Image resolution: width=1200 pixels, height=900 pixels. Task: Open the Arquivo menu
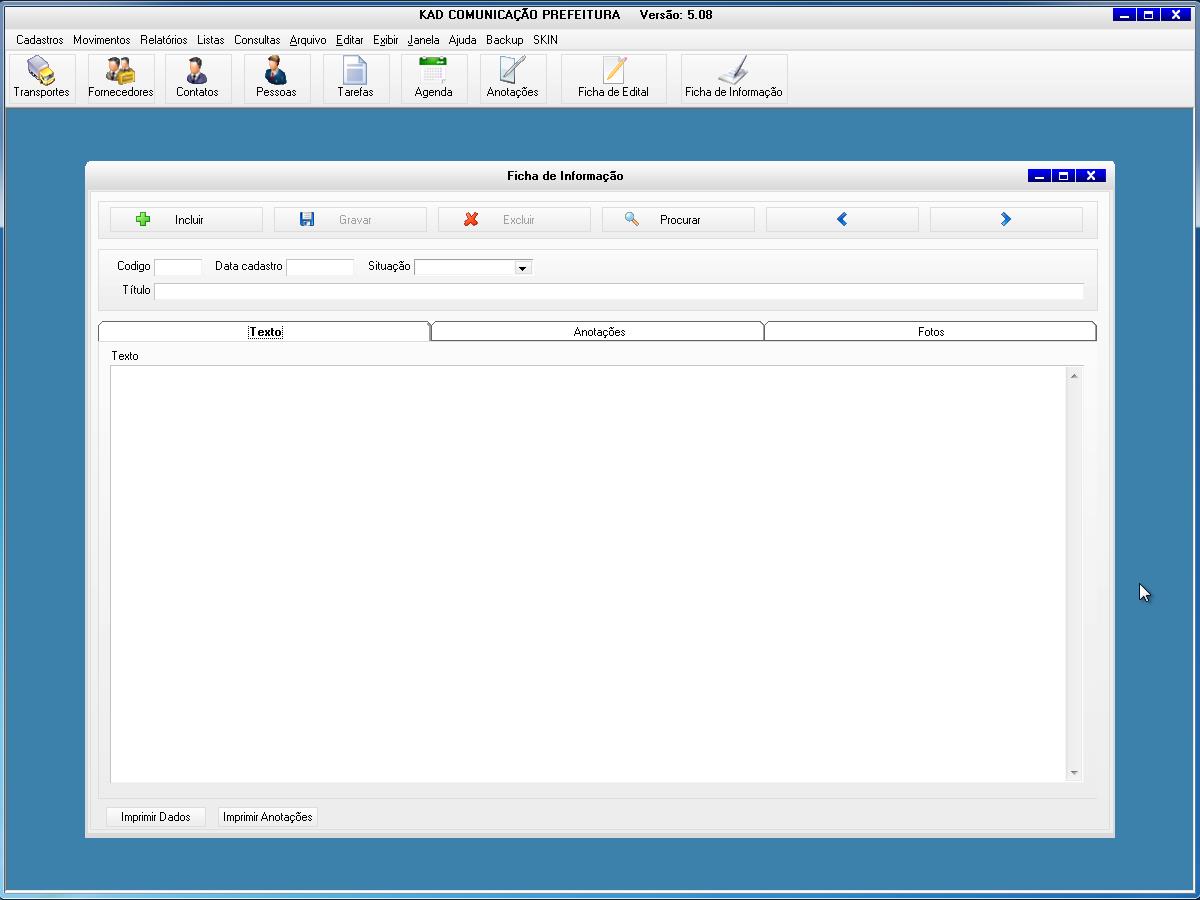(x=308, y=40)
